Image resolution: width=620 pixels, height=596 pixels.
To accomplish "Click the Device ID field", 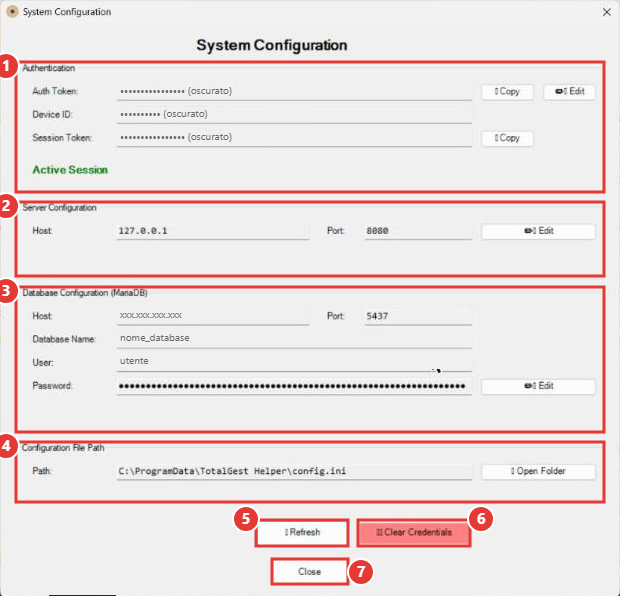I will pyautogui.click(x=294, y=115).
